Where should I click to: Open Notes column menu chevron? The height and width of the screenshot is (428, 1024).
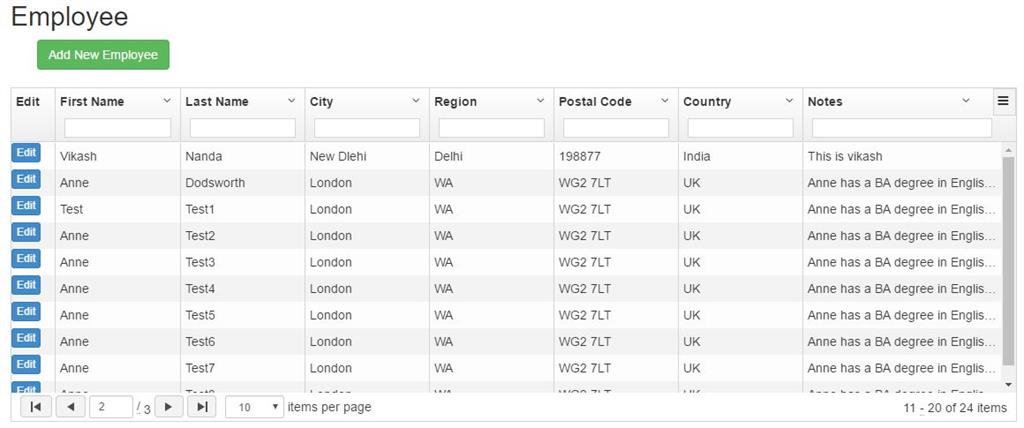tap(966, 101)
